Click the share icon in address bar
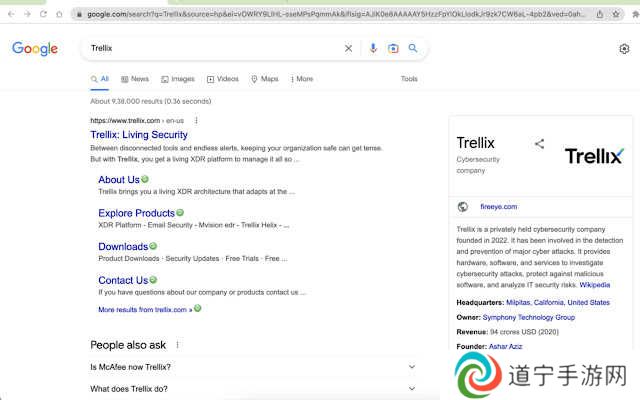This screenshot has width=640, height=400. tap(600, 14)
